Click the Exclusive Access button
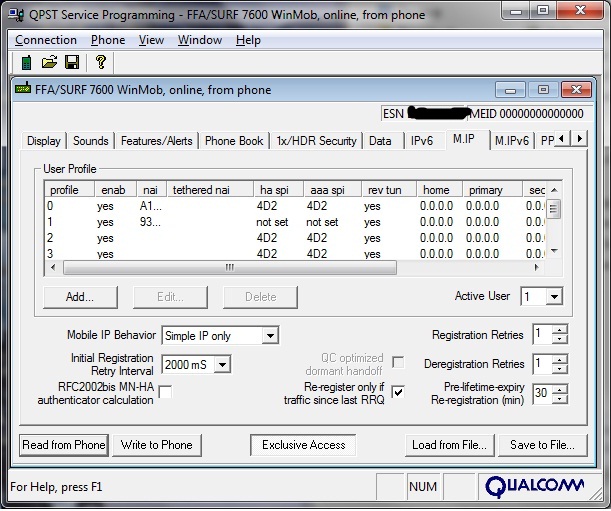Image resolution: width=611 pixels, height=511 pixels. coord(303,445)
